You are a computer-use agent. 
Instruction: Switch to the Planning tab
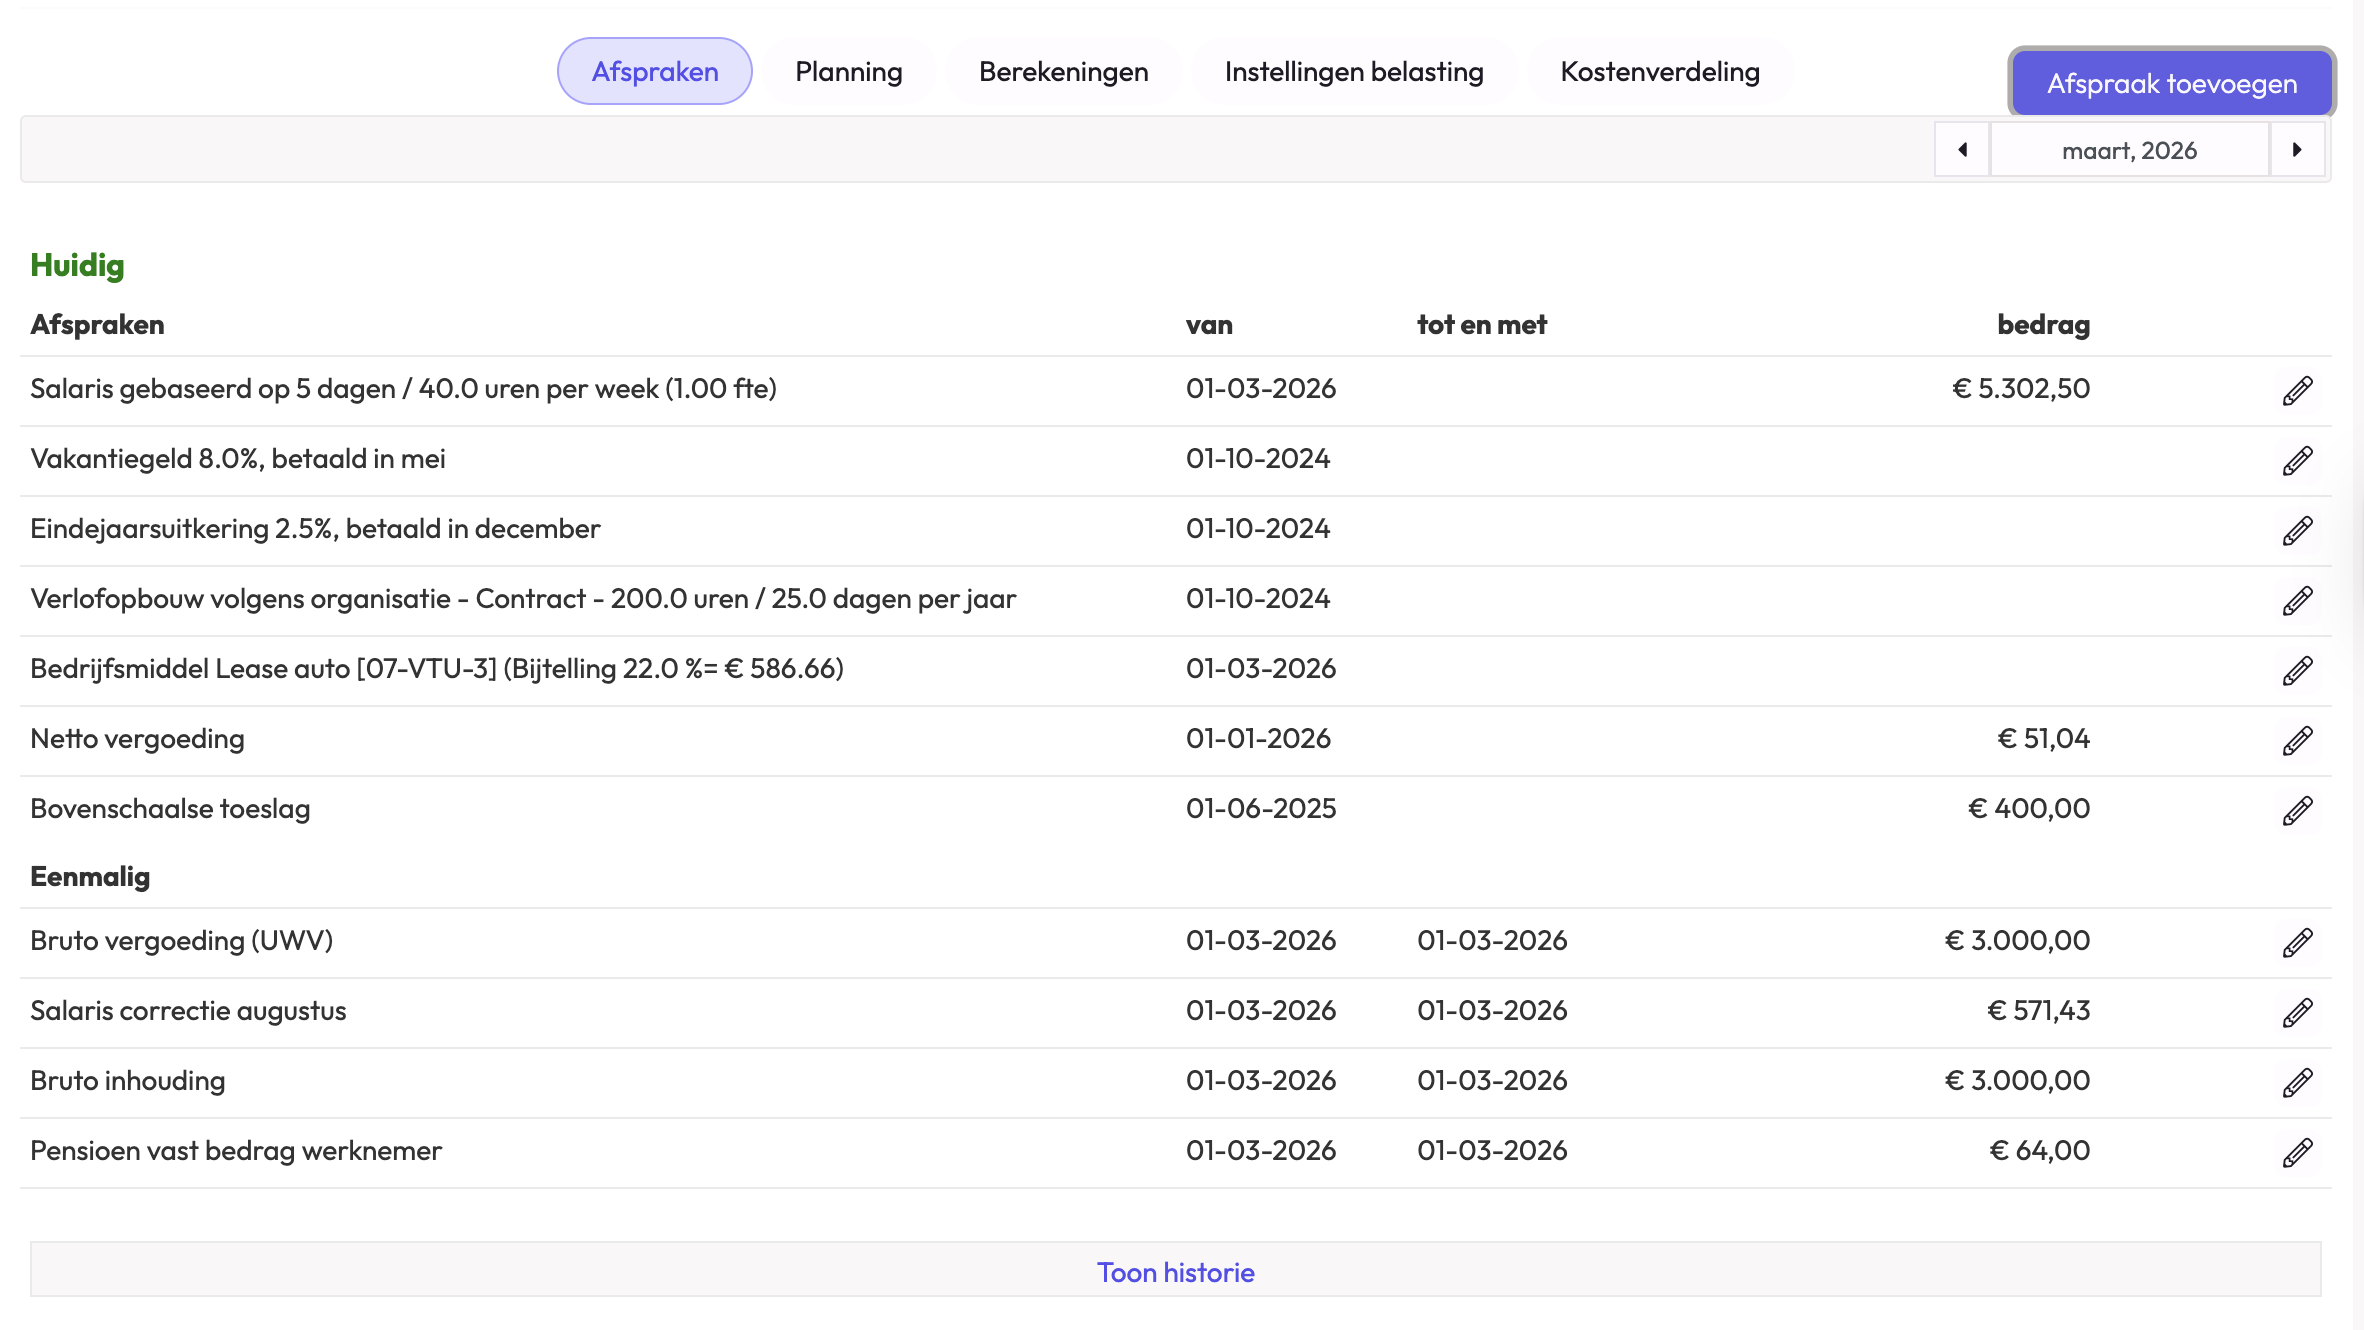(848, 72)
